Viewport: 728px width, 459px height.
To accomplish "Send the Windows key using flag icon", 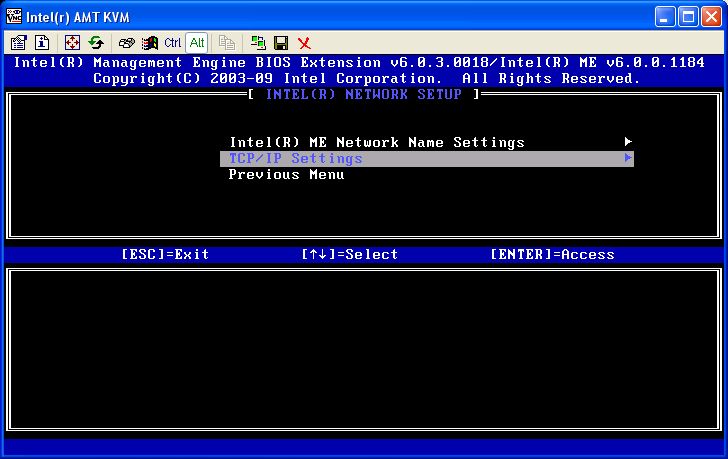I will click(150, 43).
